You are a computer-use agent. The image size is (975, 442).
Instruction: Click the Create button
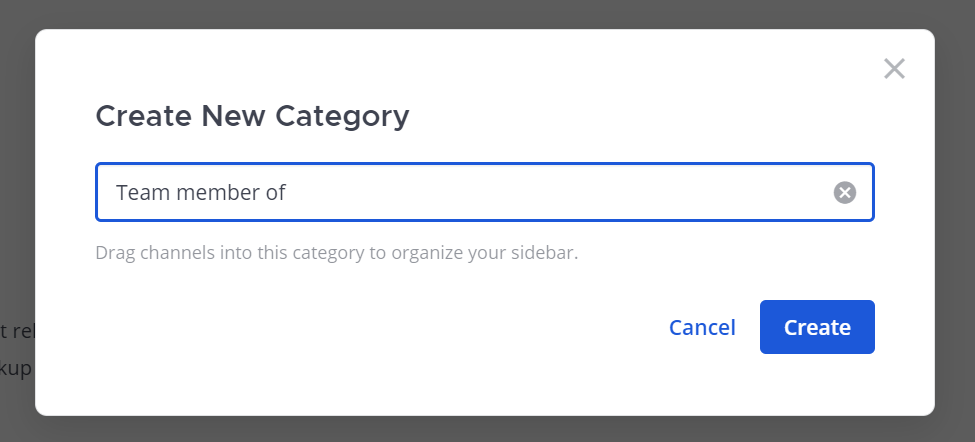817,327
